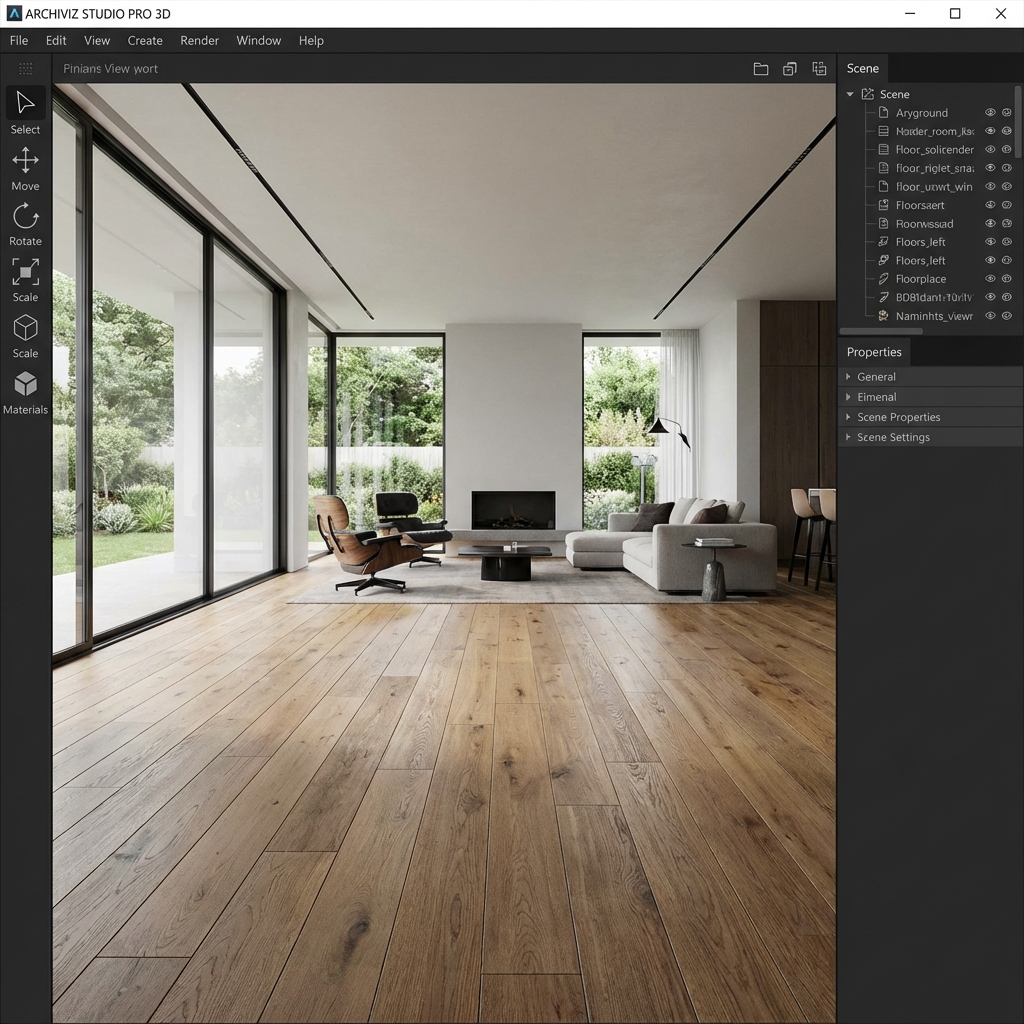
Task: Pick the Rotate tool
Action: [25, 216]
